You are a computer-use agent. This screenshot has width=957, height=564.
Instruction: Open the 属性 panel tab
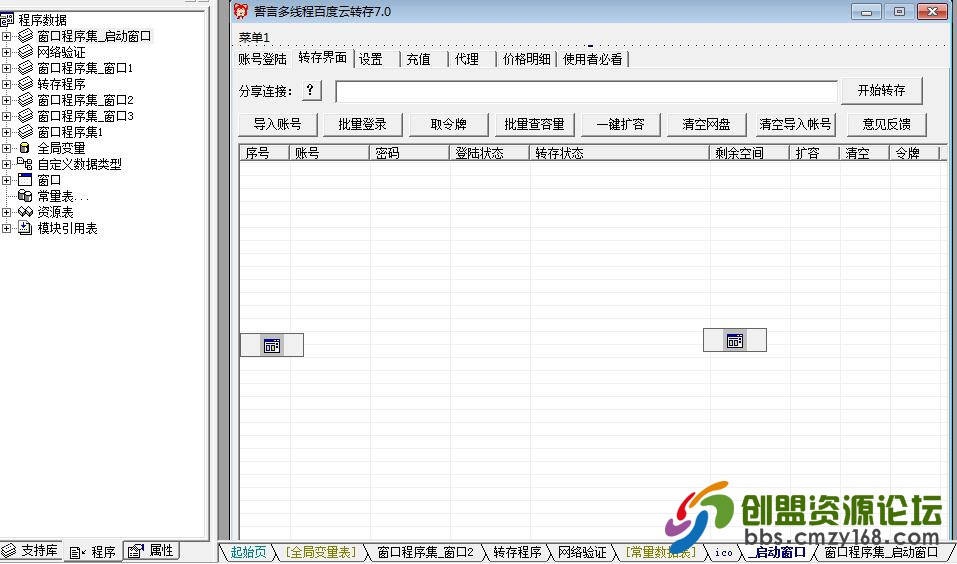coord(151,551)
